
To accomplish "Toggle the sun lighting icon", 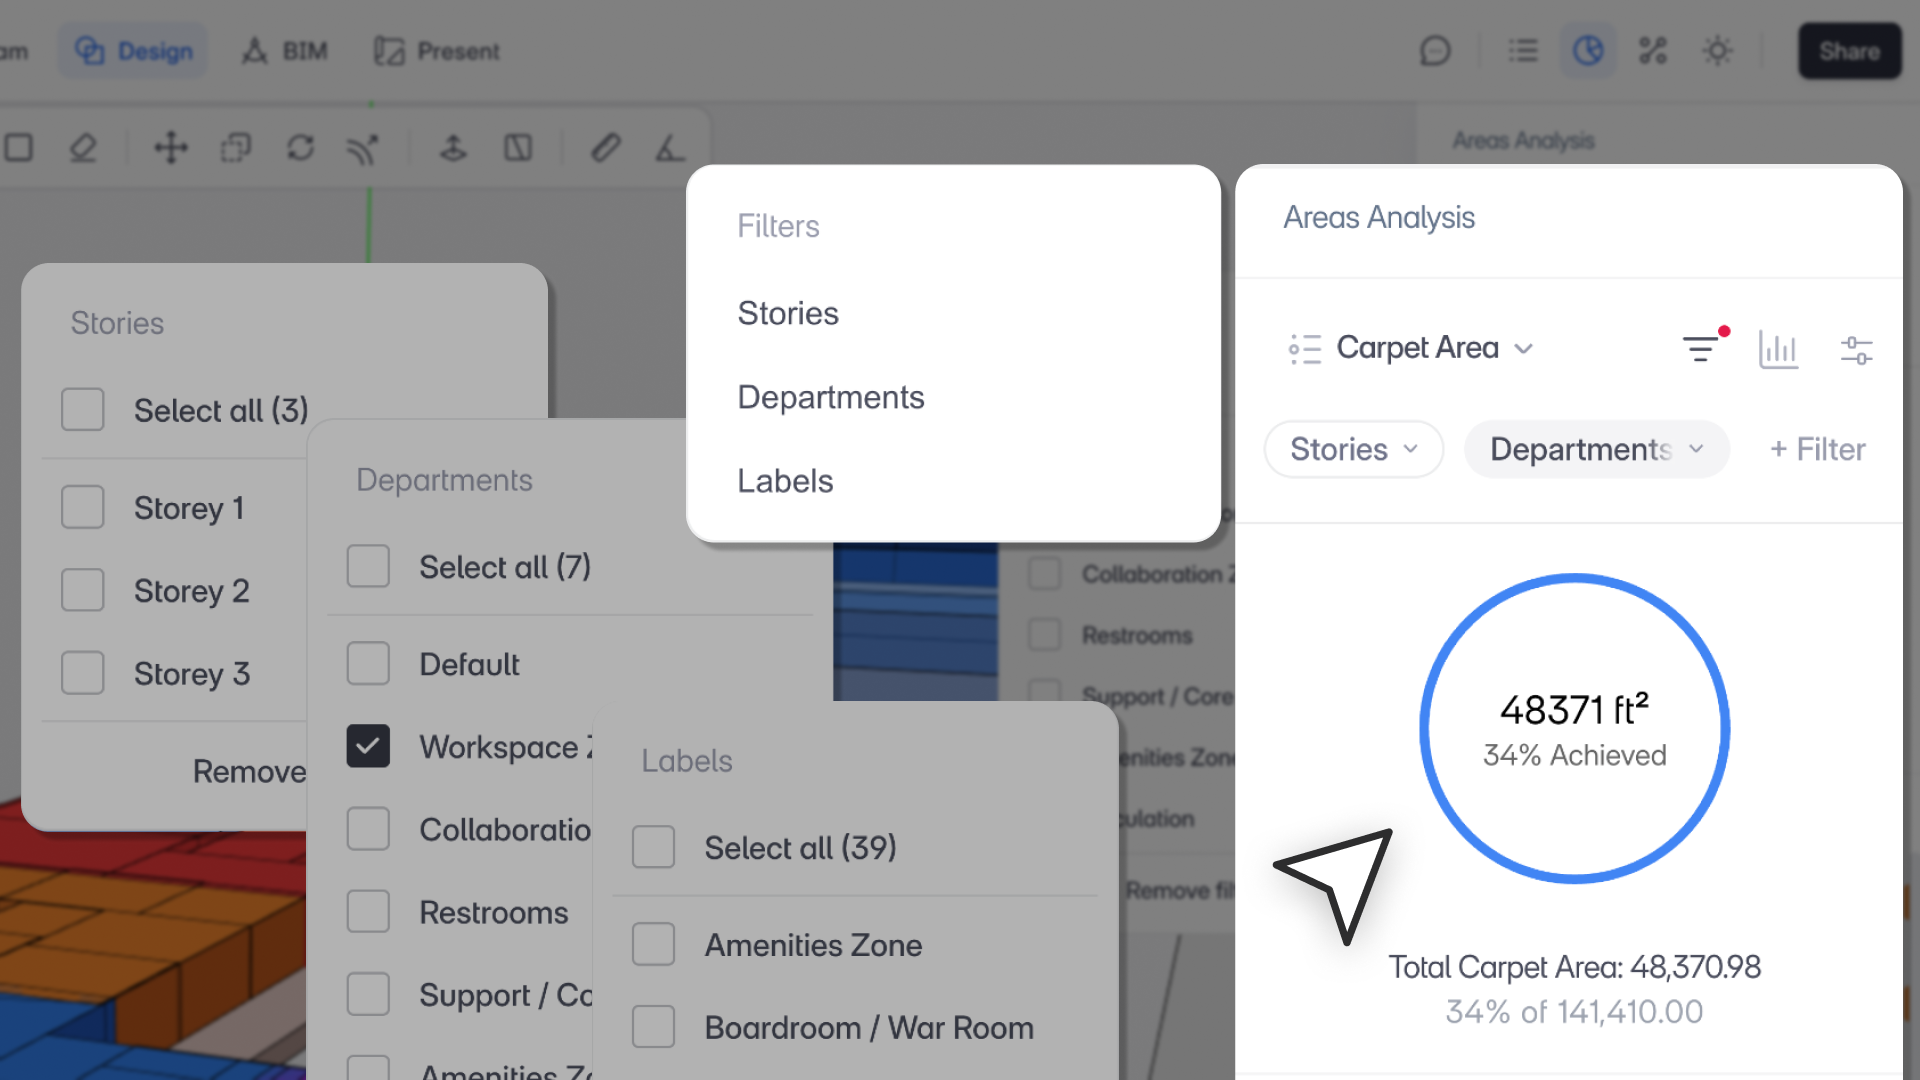I will (x=1717, y=51).
